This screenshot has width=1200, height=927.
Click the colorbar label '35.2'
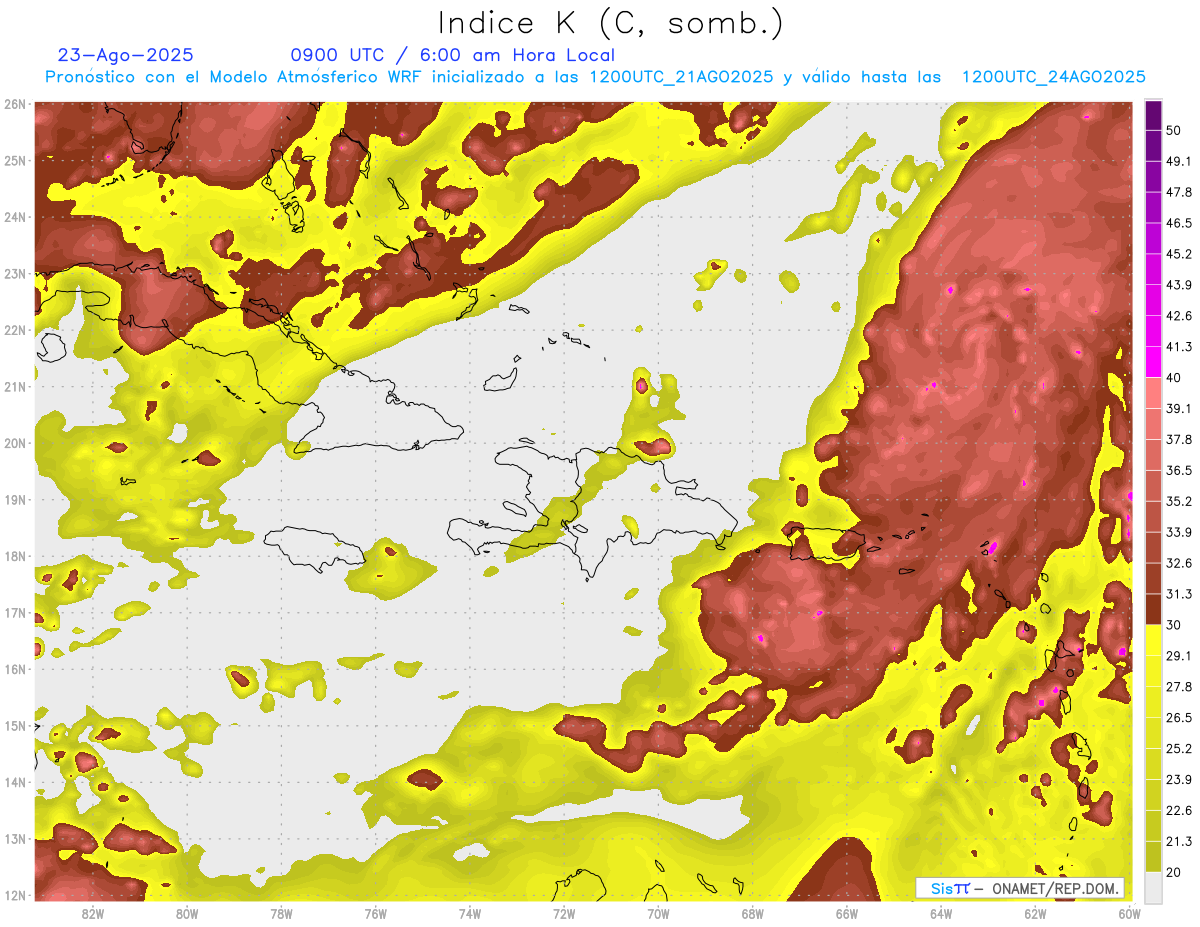coord(1178,501)
